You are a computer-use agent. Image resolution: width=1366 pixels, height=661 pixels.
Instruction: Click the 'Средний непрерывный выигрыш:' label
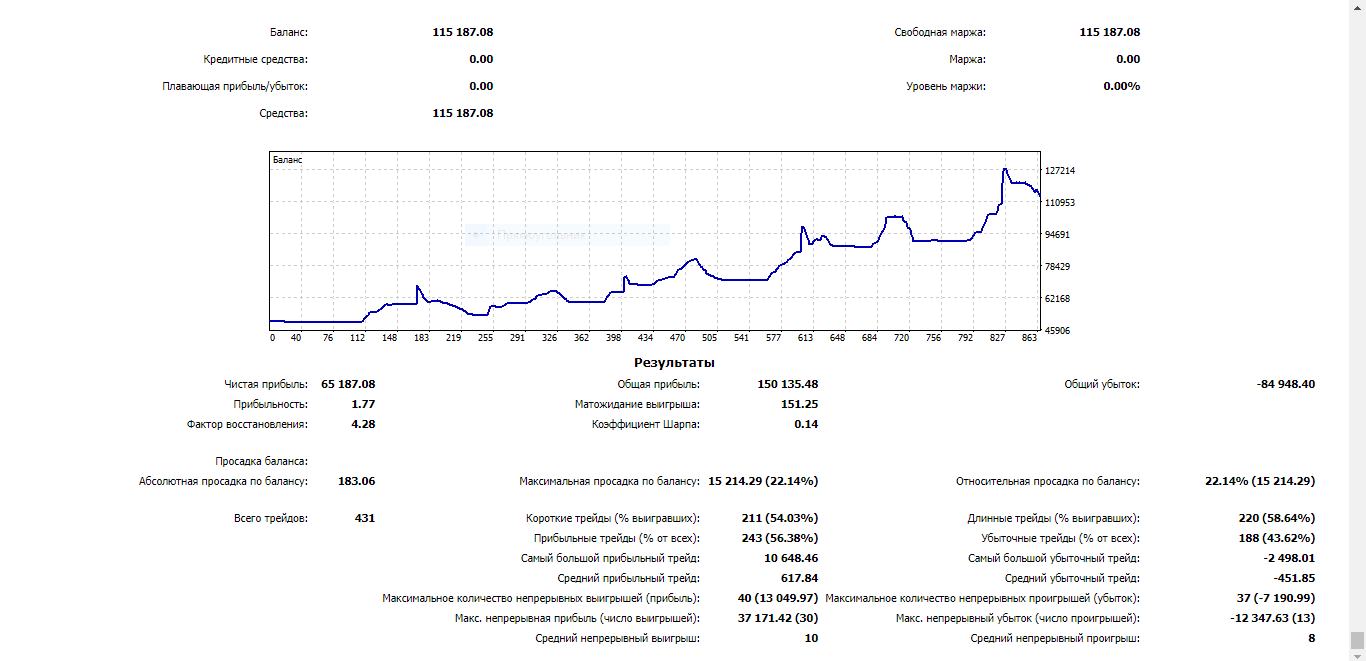pyautogui.click(x=617, y=638)
